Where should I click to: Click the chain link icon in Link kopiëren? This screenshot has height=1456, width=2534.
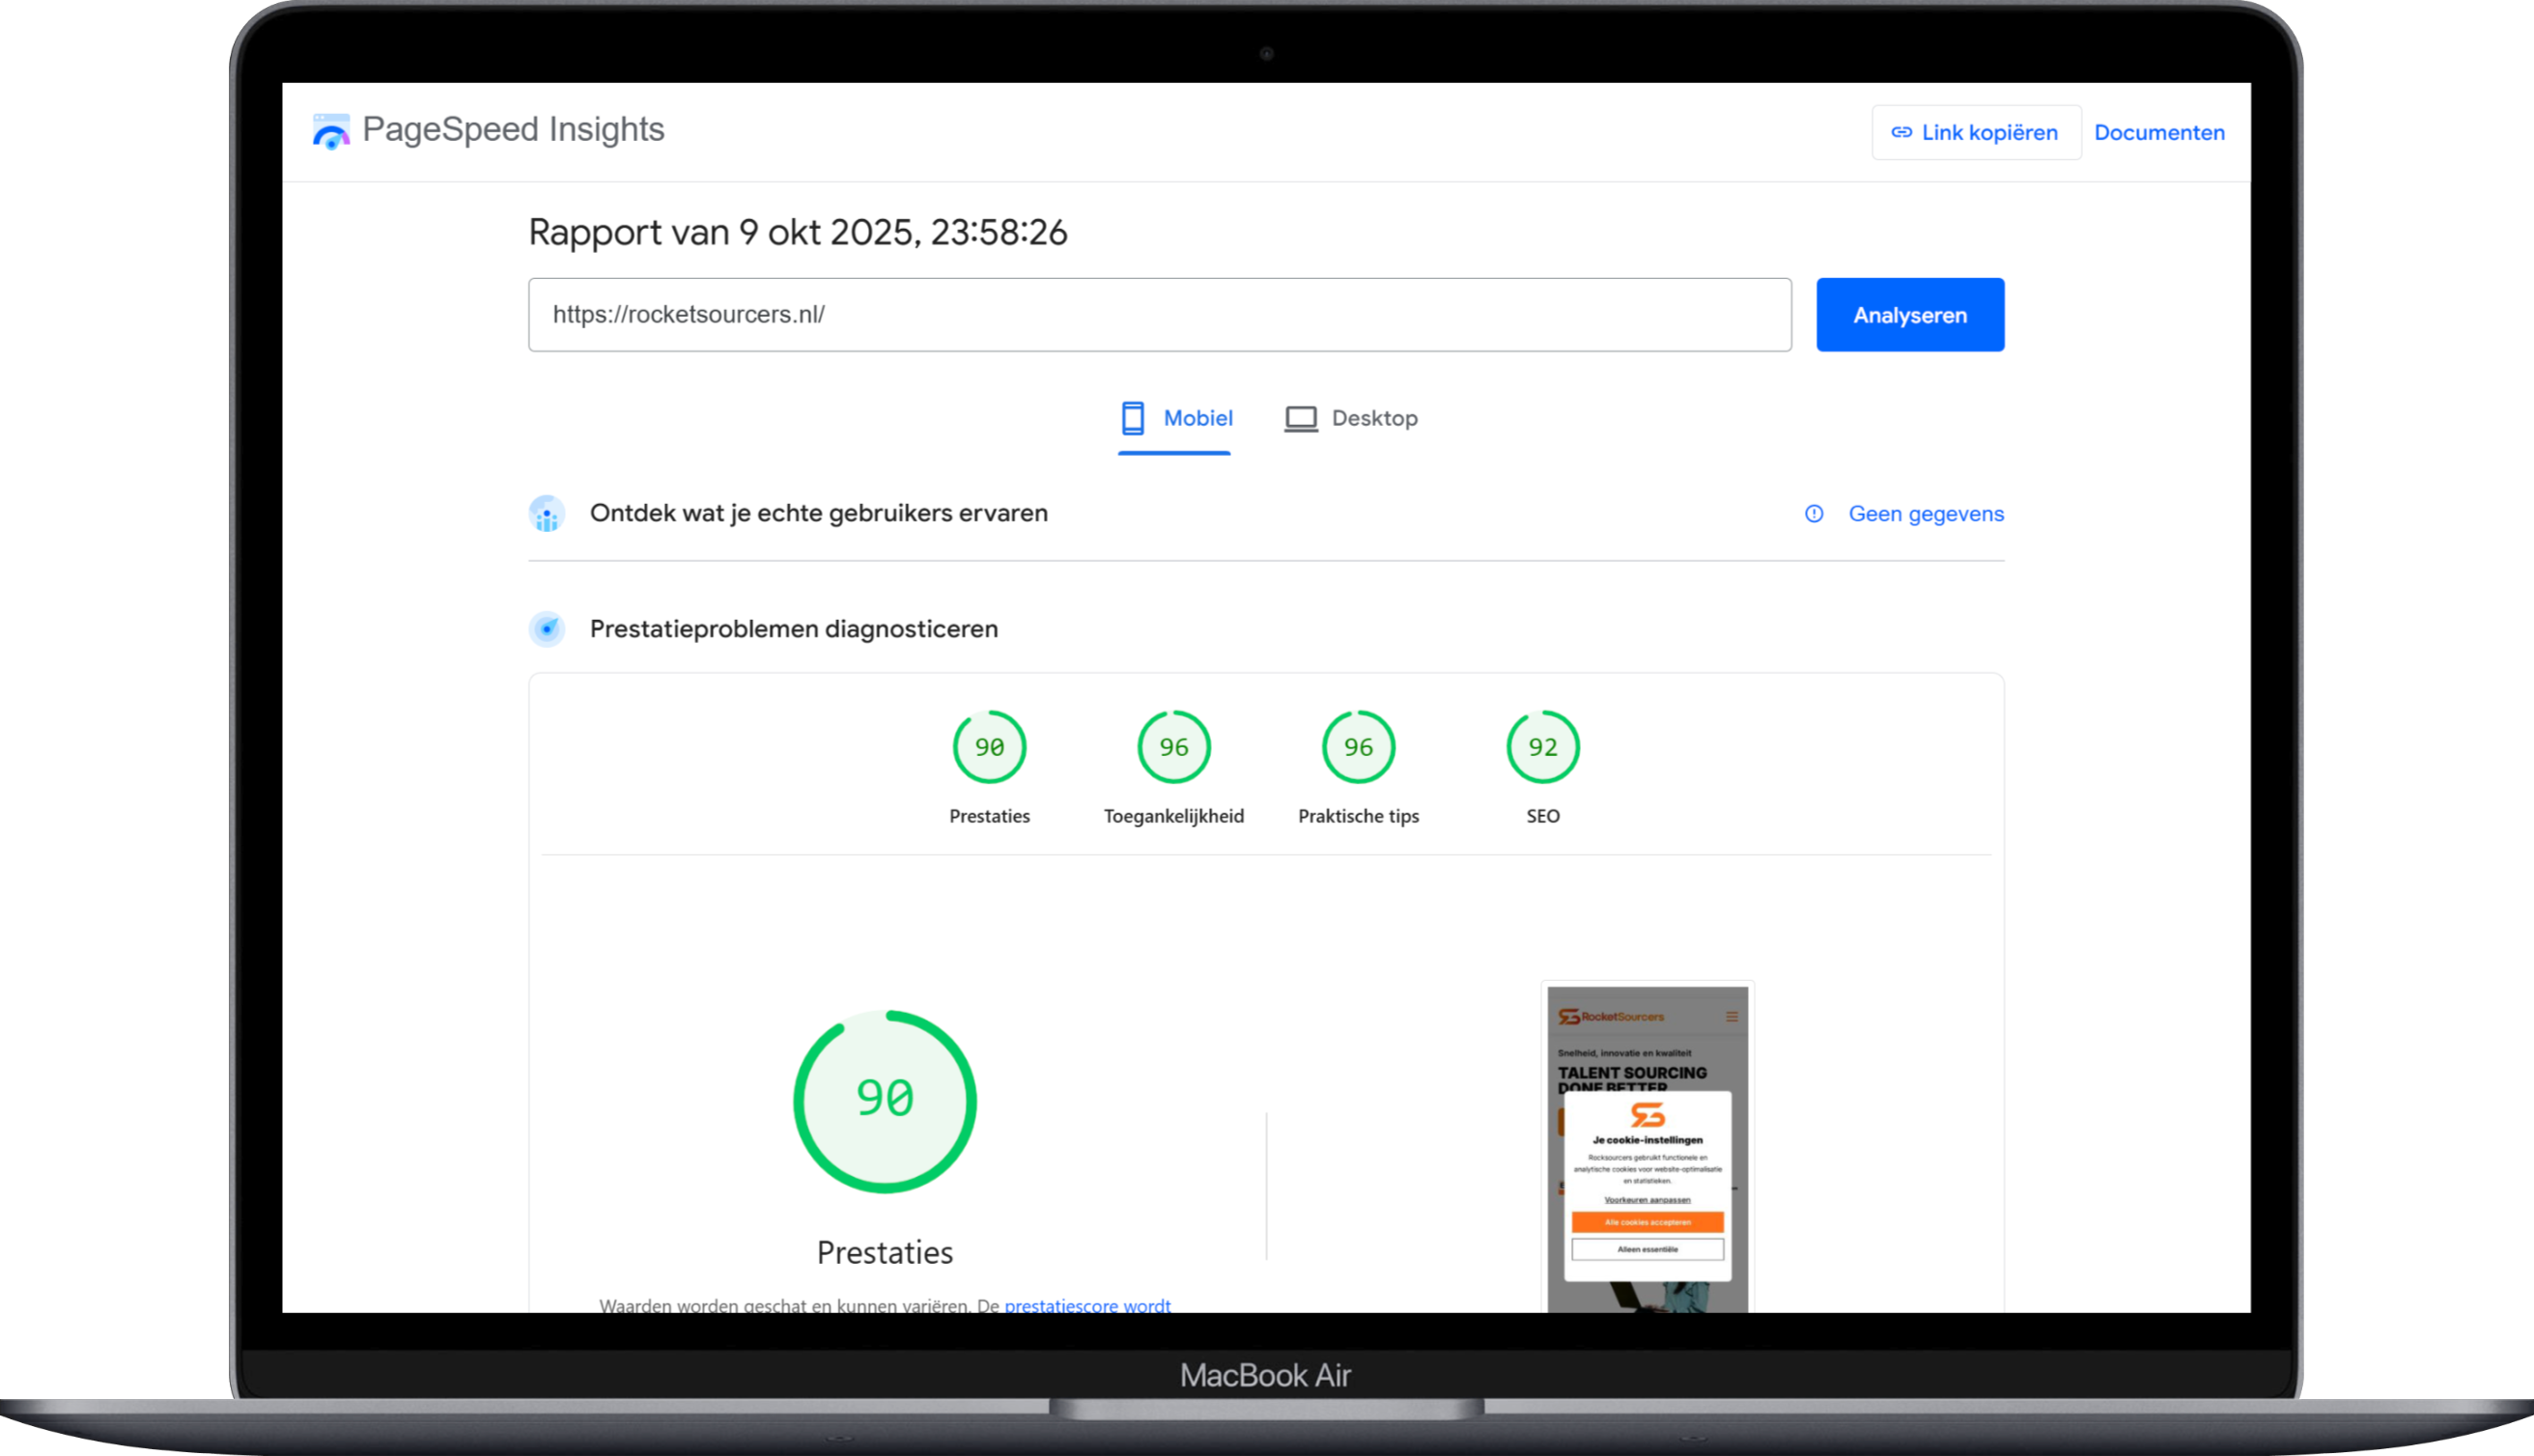1901,133
